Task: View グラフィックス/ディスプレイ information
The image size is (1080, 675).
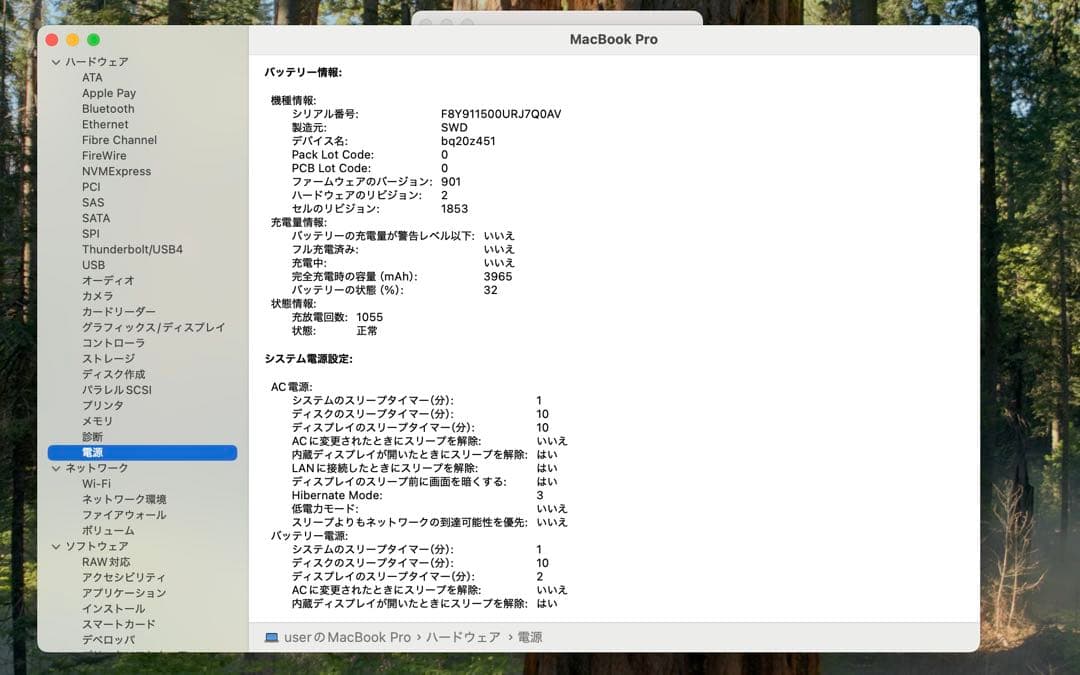Action: tap(154, 327)
